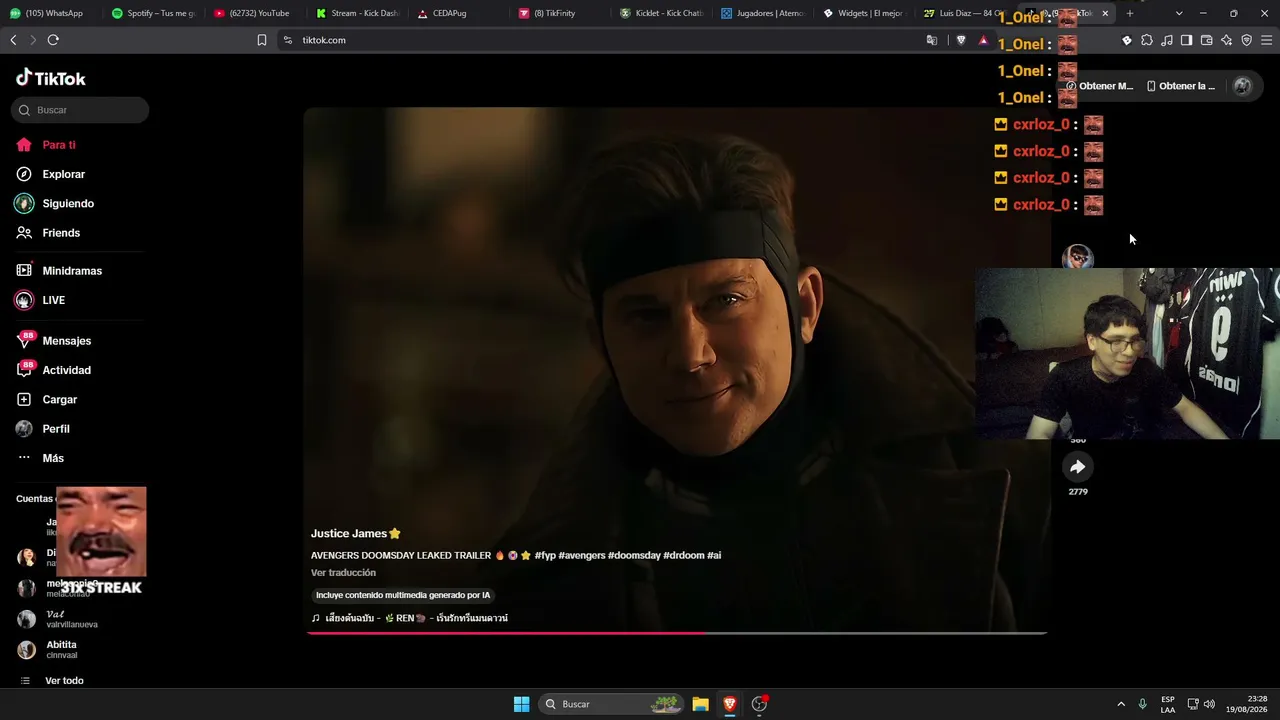
Task: Switch to the Luis Díaz tab
Action: point(964,13)
